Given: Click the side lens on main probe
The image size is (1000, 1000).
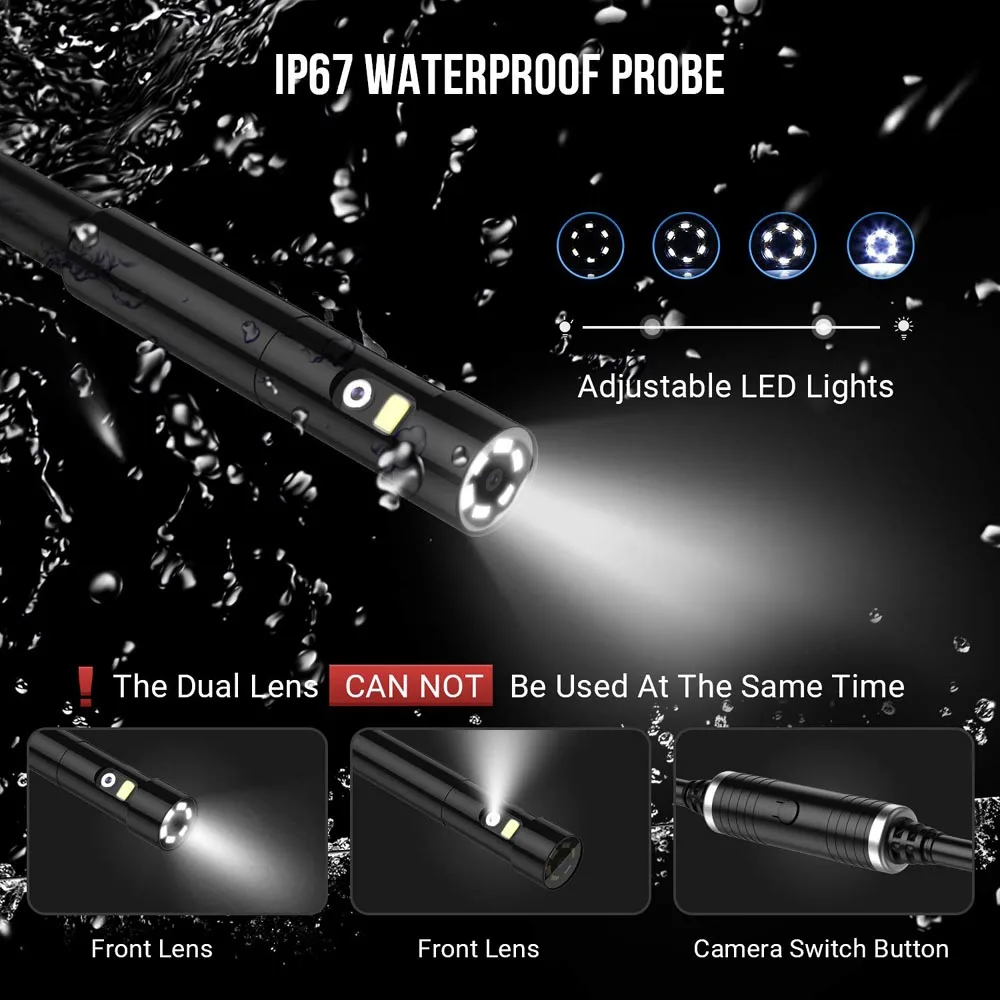Looking at the screenshot, I should [357, 393].
